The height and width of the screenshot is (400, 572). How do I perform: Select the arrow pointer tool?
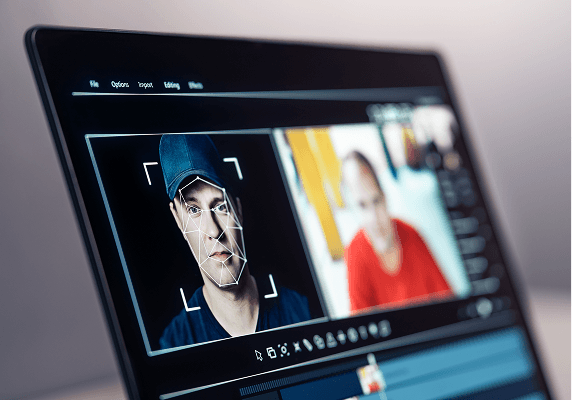259,355
